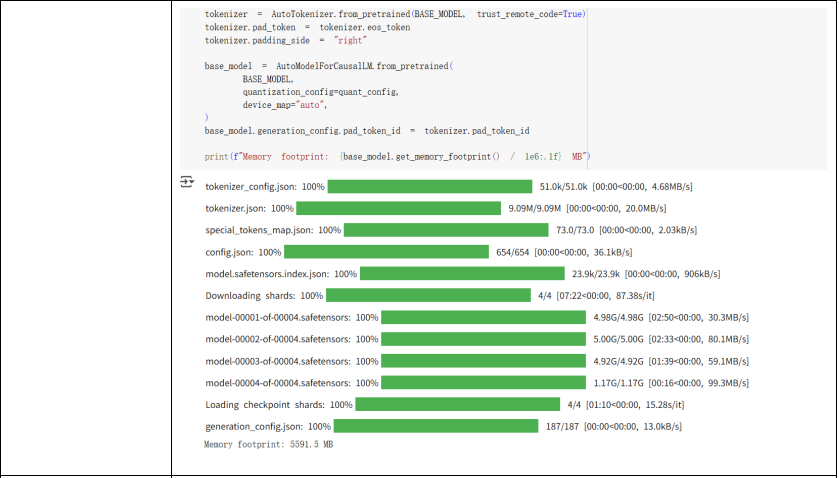This screenshot has width=839, height=478.
Task: Select the special_tokens_map.json progress bar
Action: [446, 230]
